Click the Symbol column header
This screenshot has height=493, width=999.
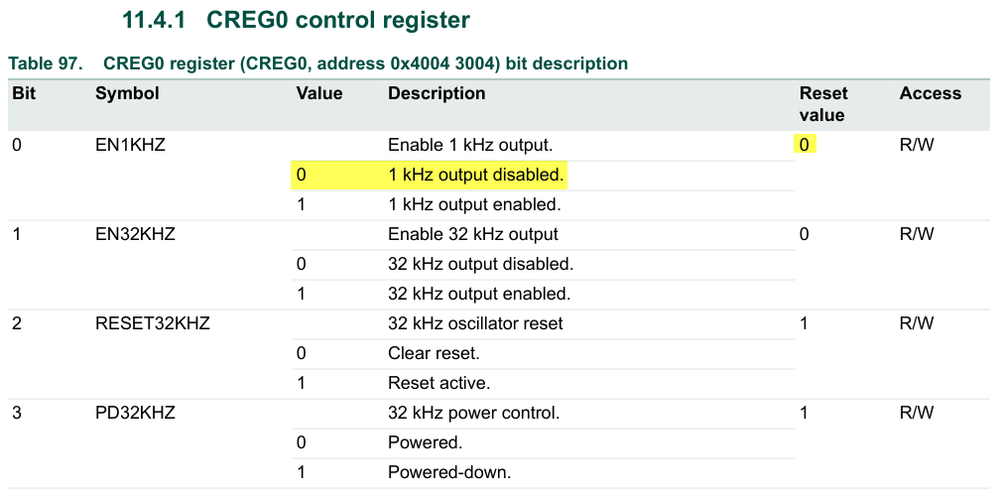tap(127, 94)
